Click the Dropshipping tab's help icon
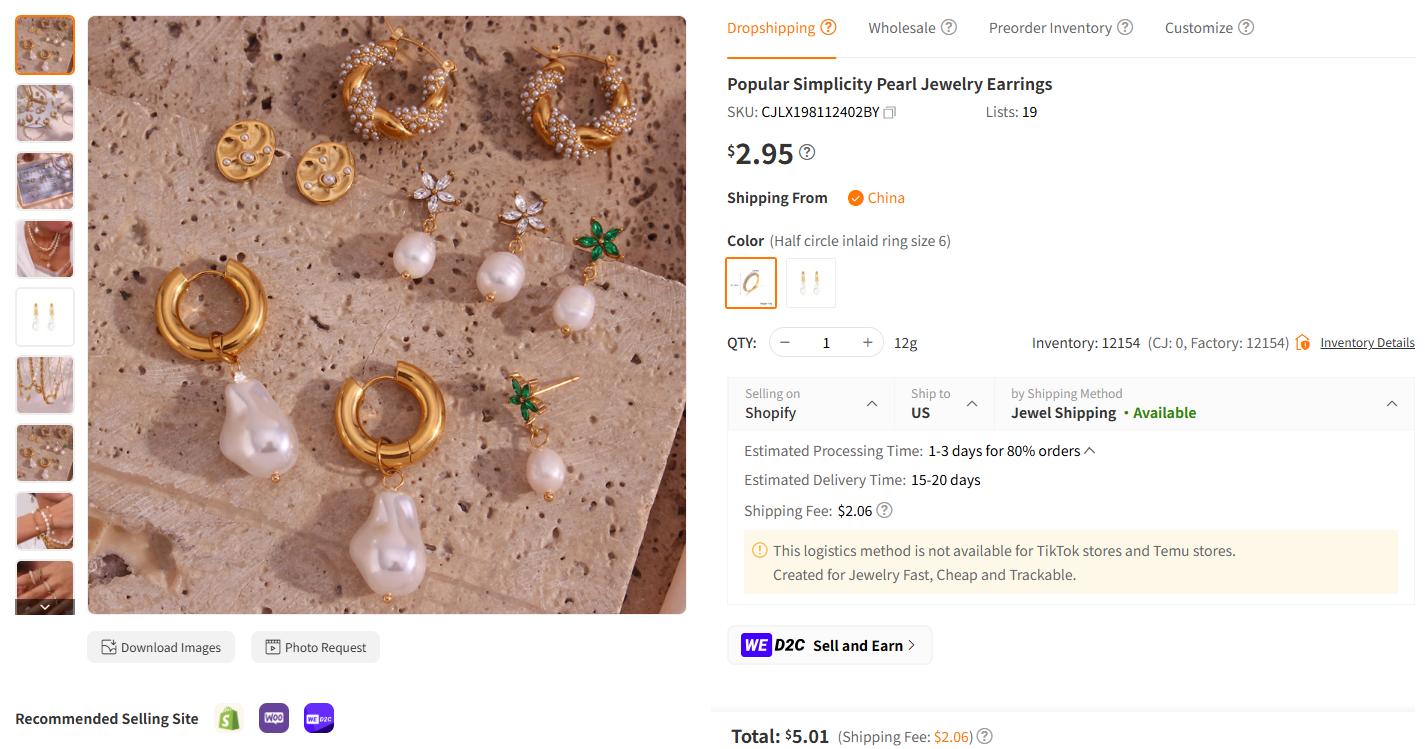This screenshot has height=749, width=1425. click(x=829, y=27)
